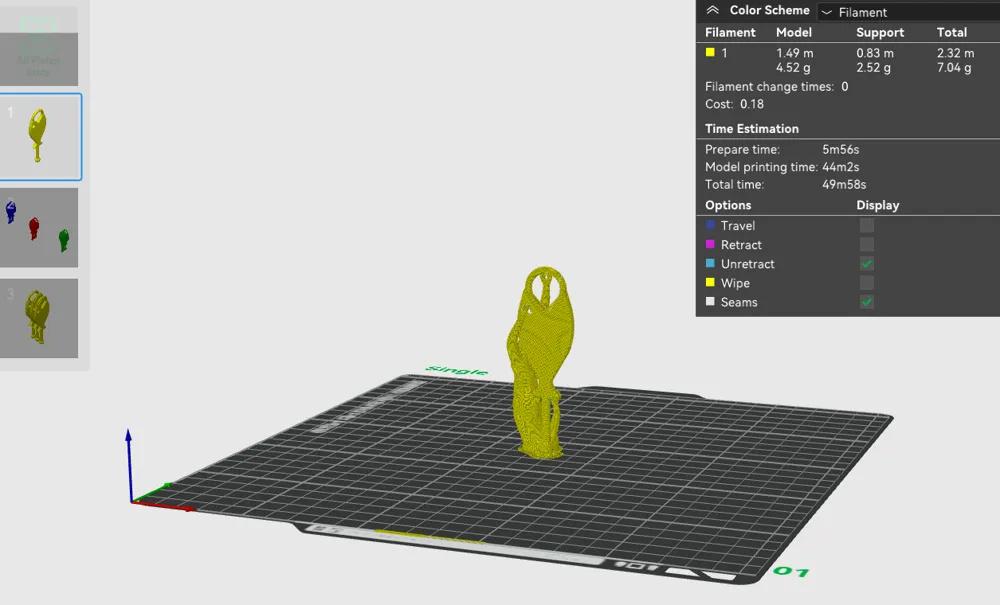The height and width of the screenshot is (605, 1000).
Task: Uncheck the Seams display checkbox
Action: [866, 301]
